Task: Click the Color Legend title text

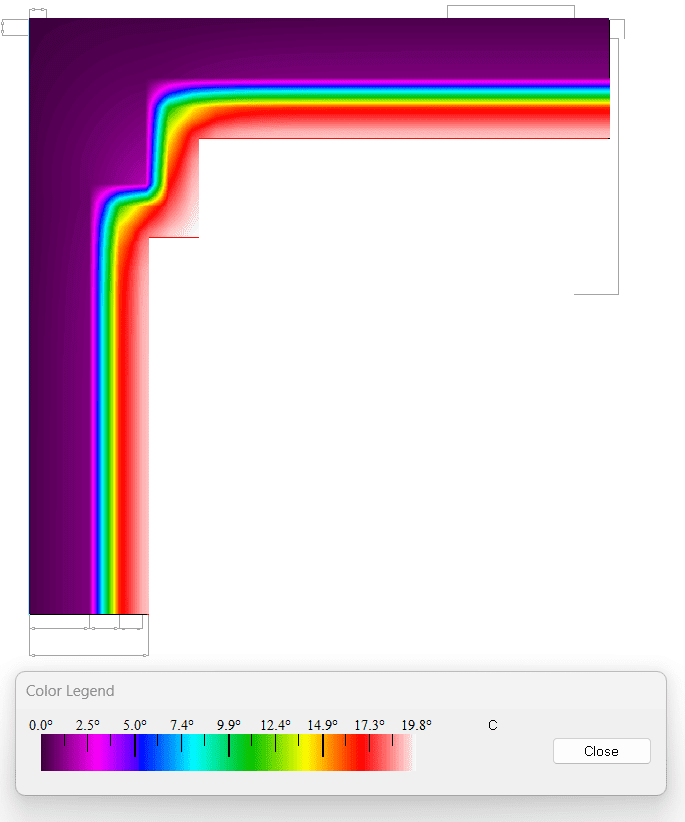Action: point(70,691)
